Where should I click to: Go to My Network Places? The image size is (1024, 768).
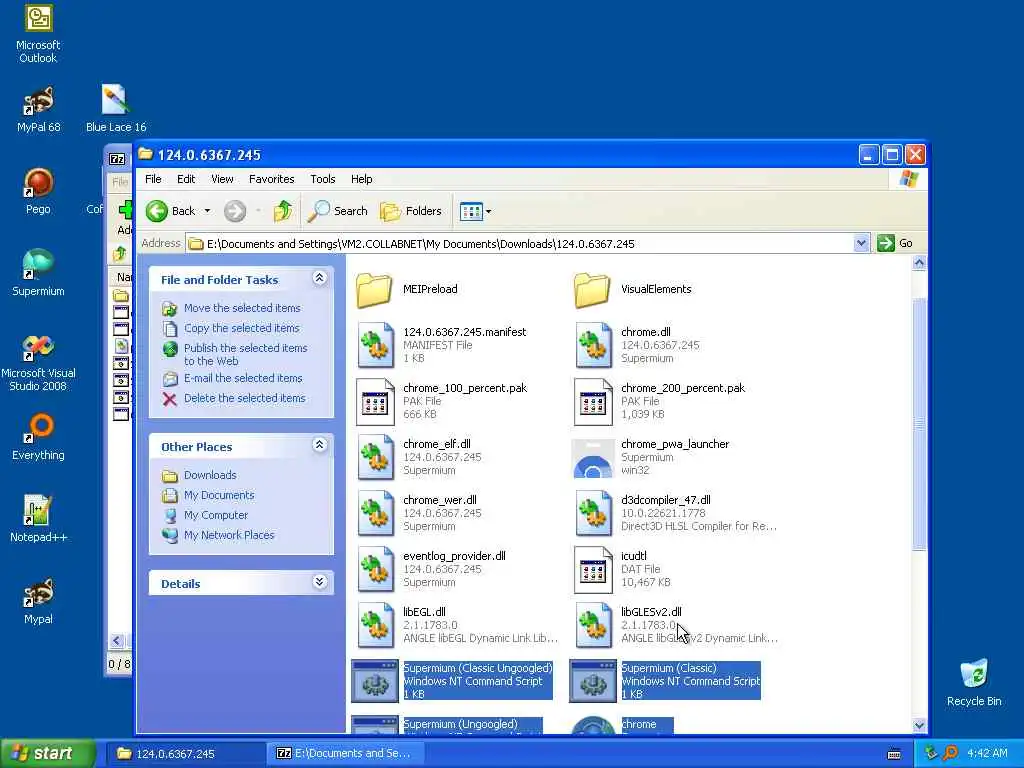pos(229,535)
